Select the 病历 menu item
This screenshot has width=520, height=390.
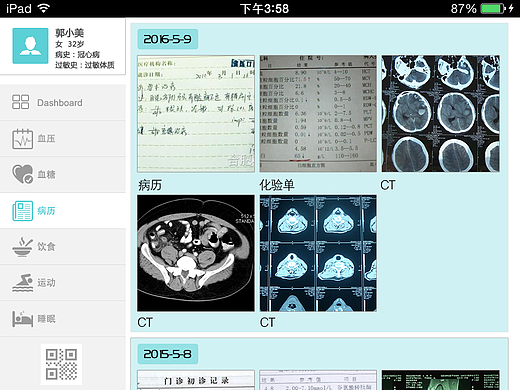pyautogui.click(x=63, y=211)
